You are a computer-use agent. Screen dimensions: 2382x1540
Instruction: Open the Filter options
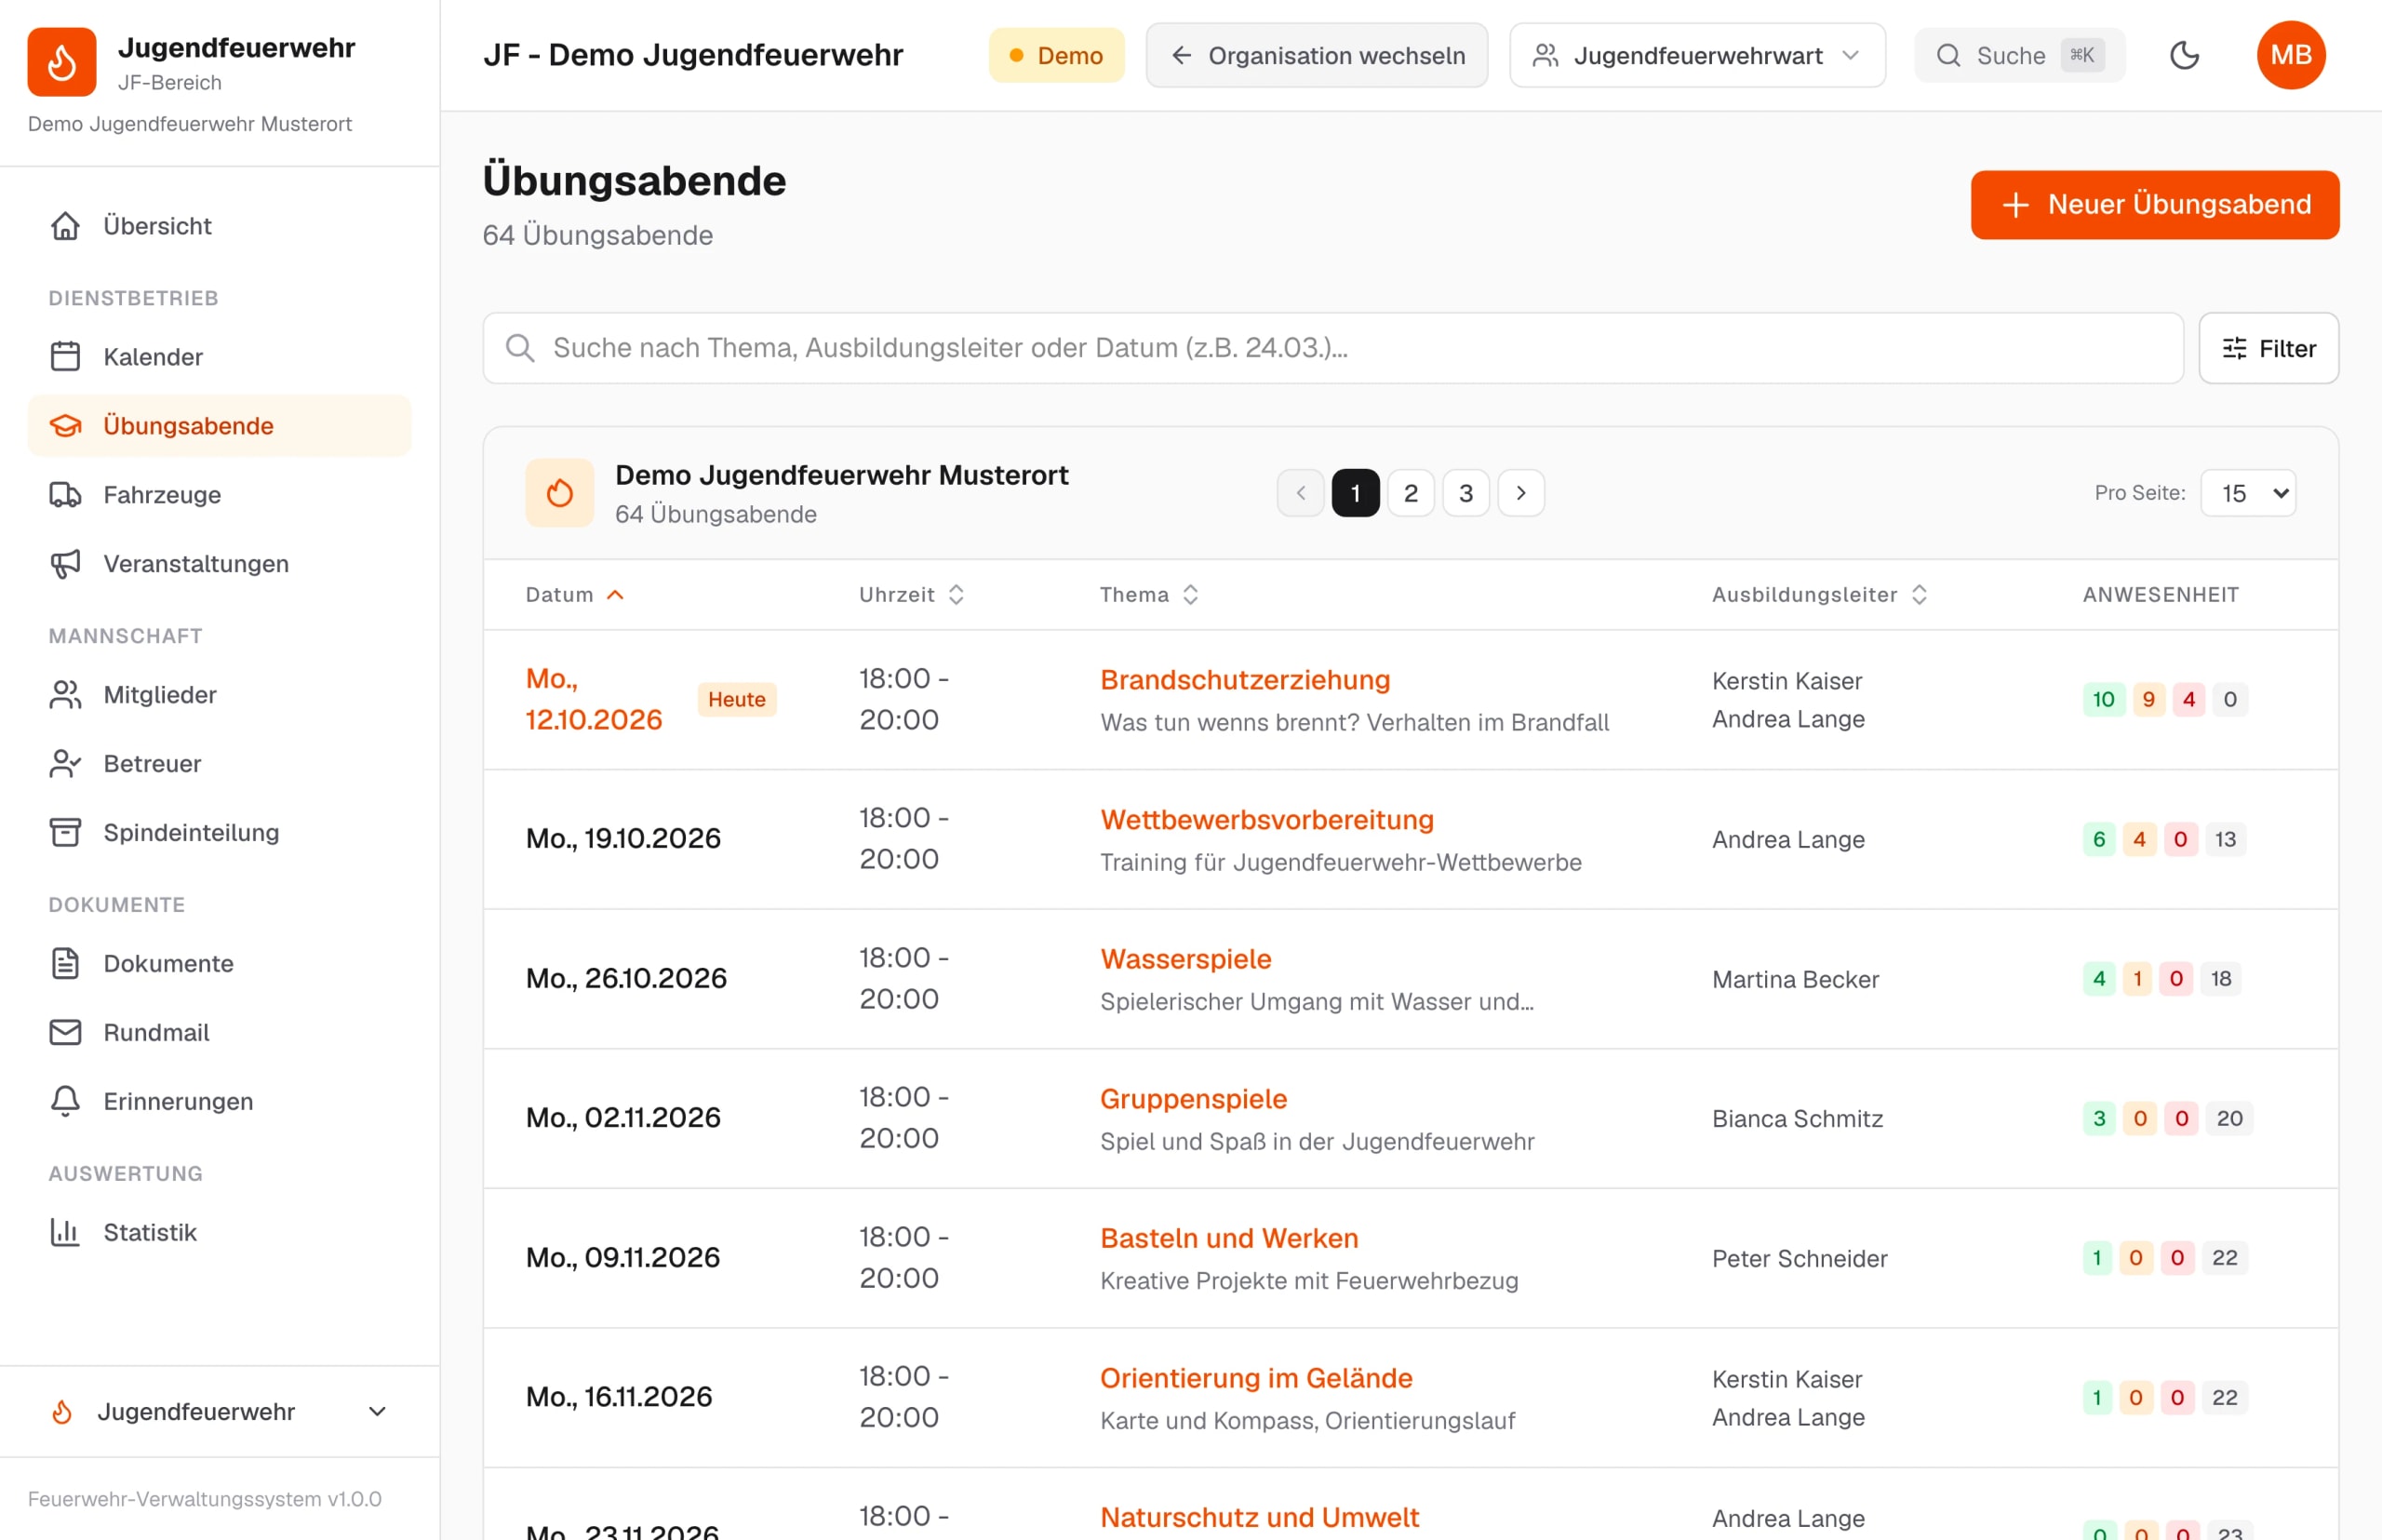click(2268, 348)
